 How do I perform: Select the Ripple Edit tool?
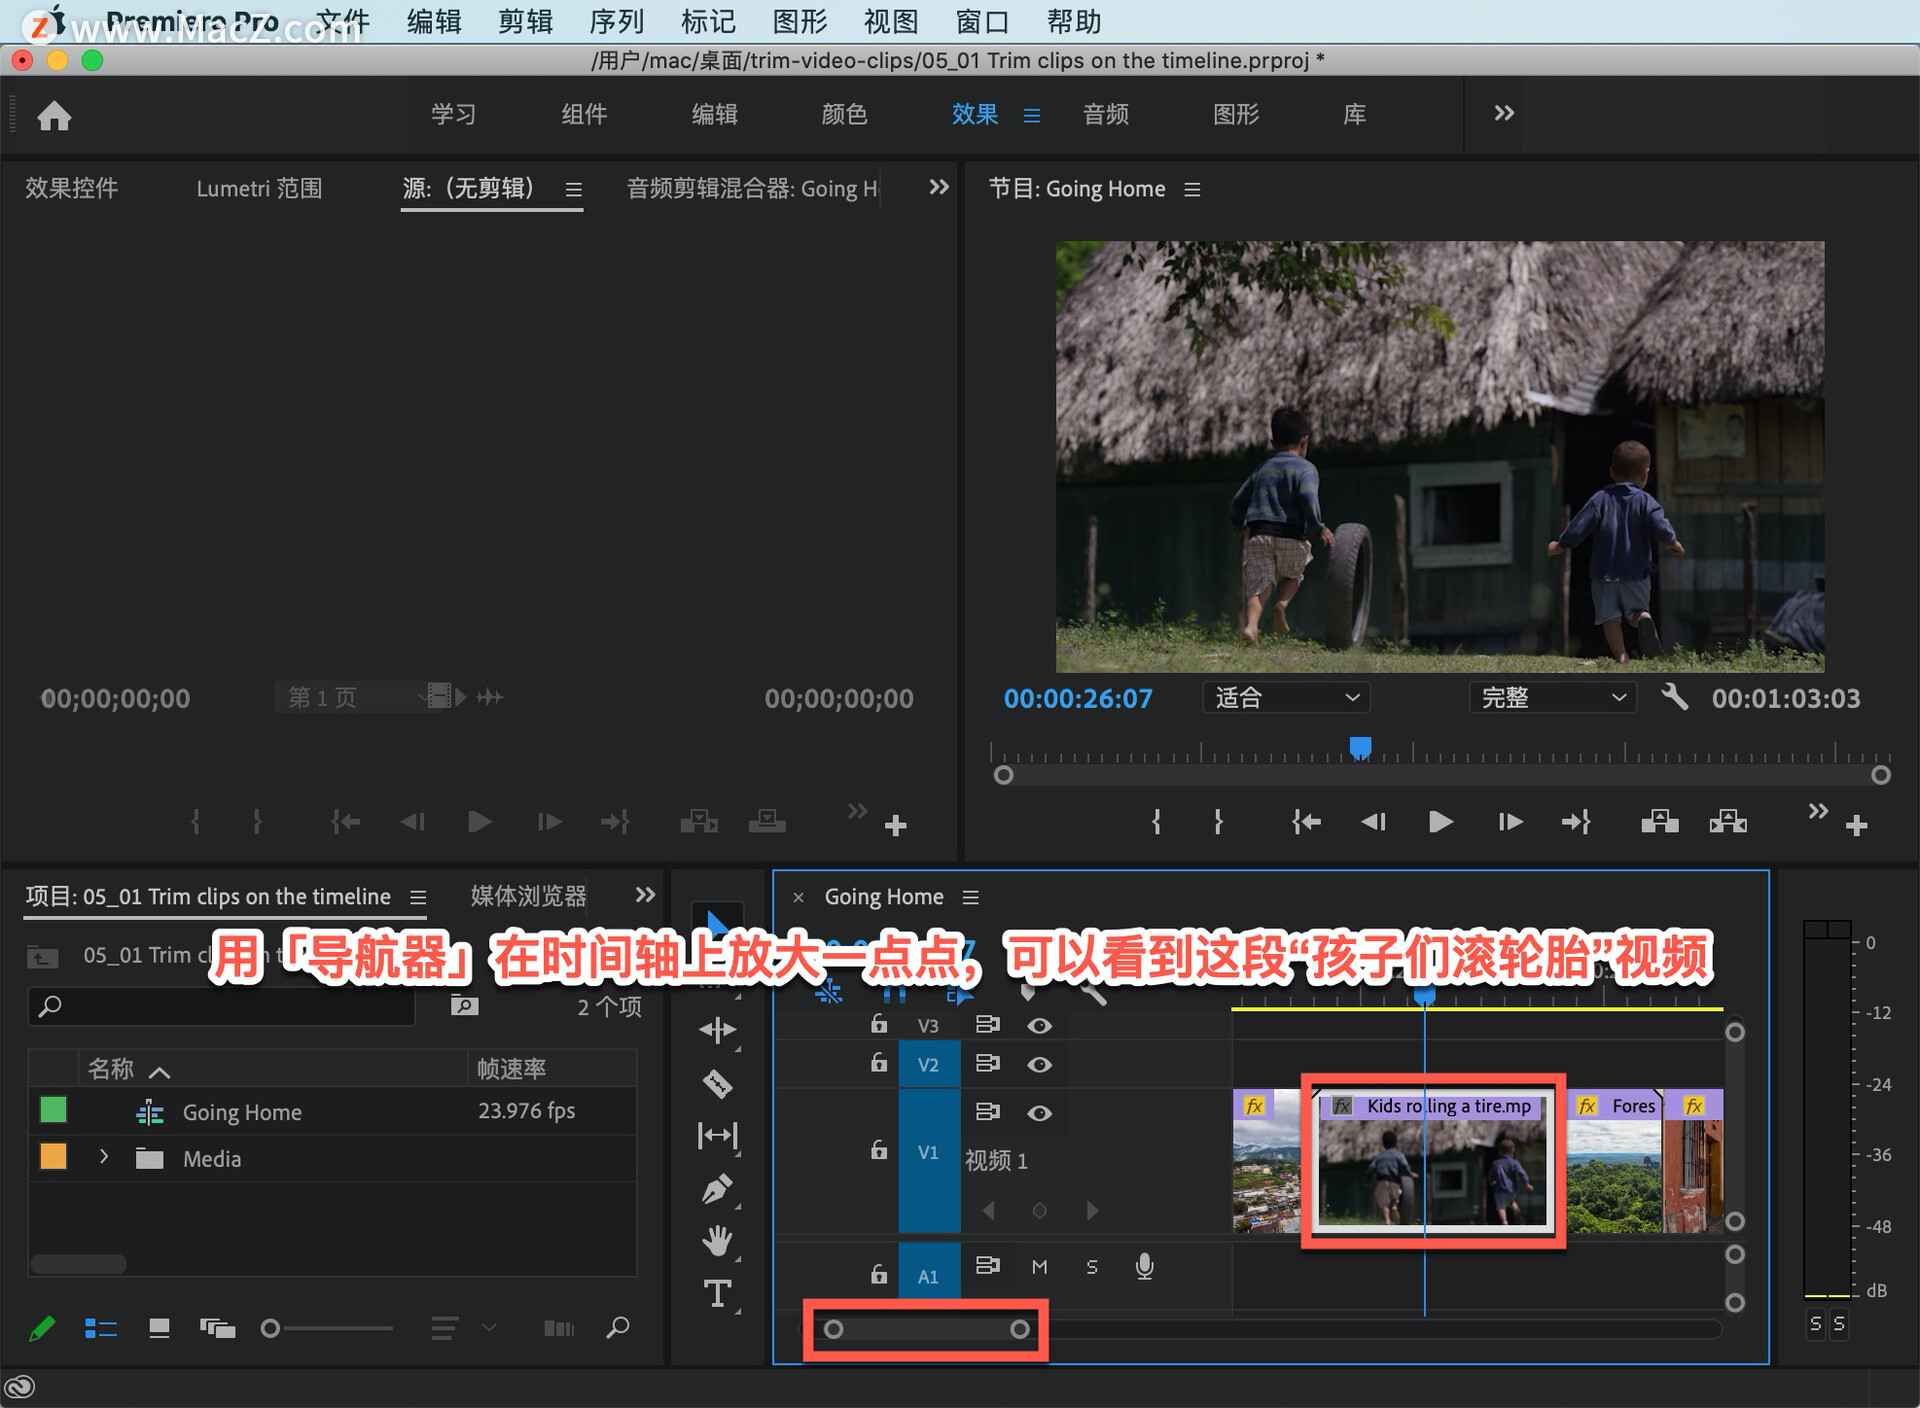coord(717,1030)
